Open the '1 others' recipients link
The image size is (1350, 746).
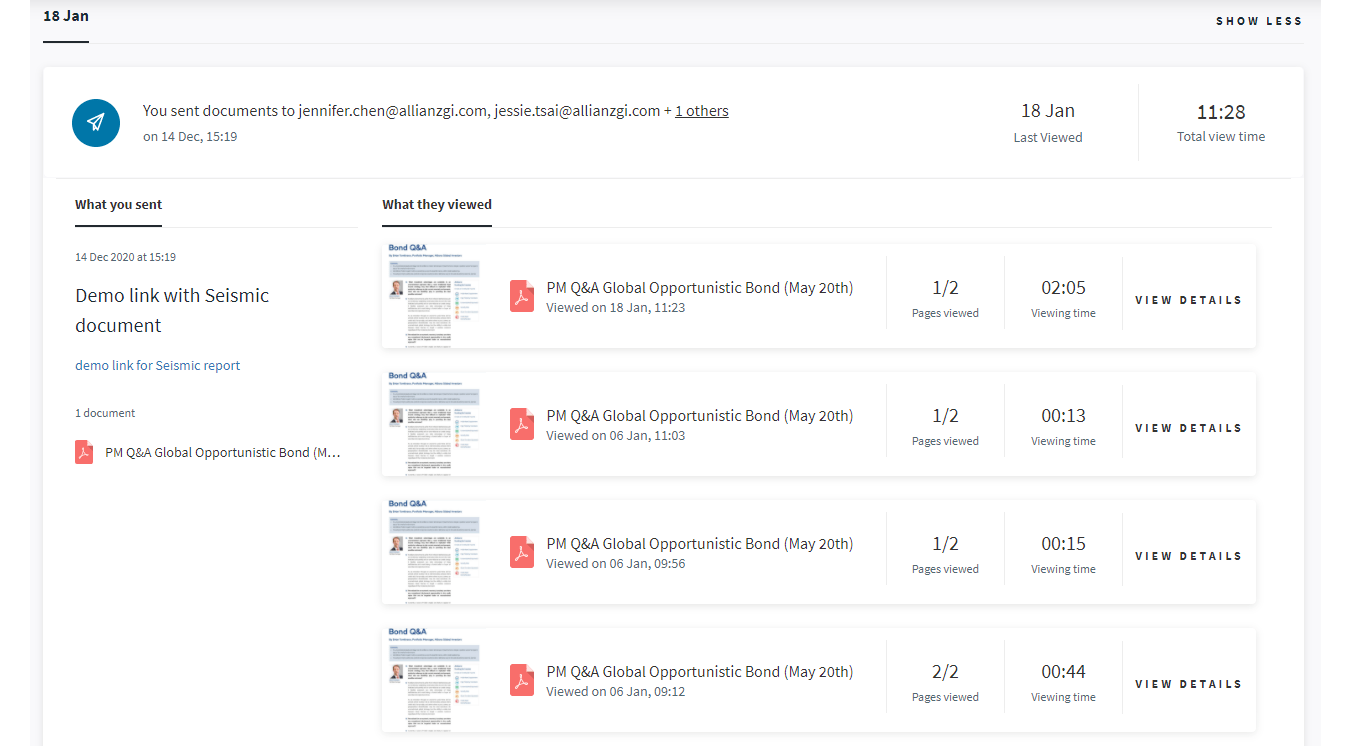[x=702, y=111]
